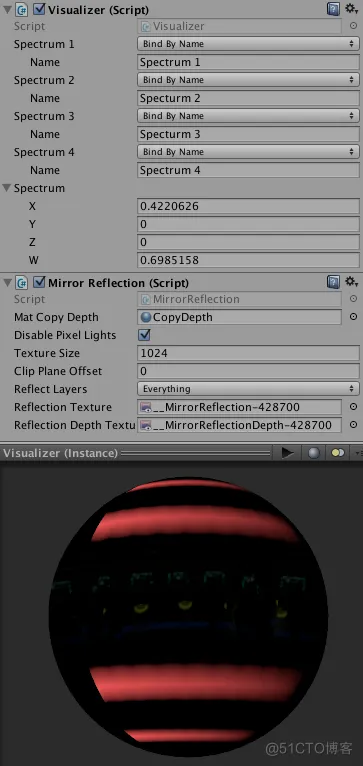Edit the Name field containing Spectrum 1

[x=248, y=62]
